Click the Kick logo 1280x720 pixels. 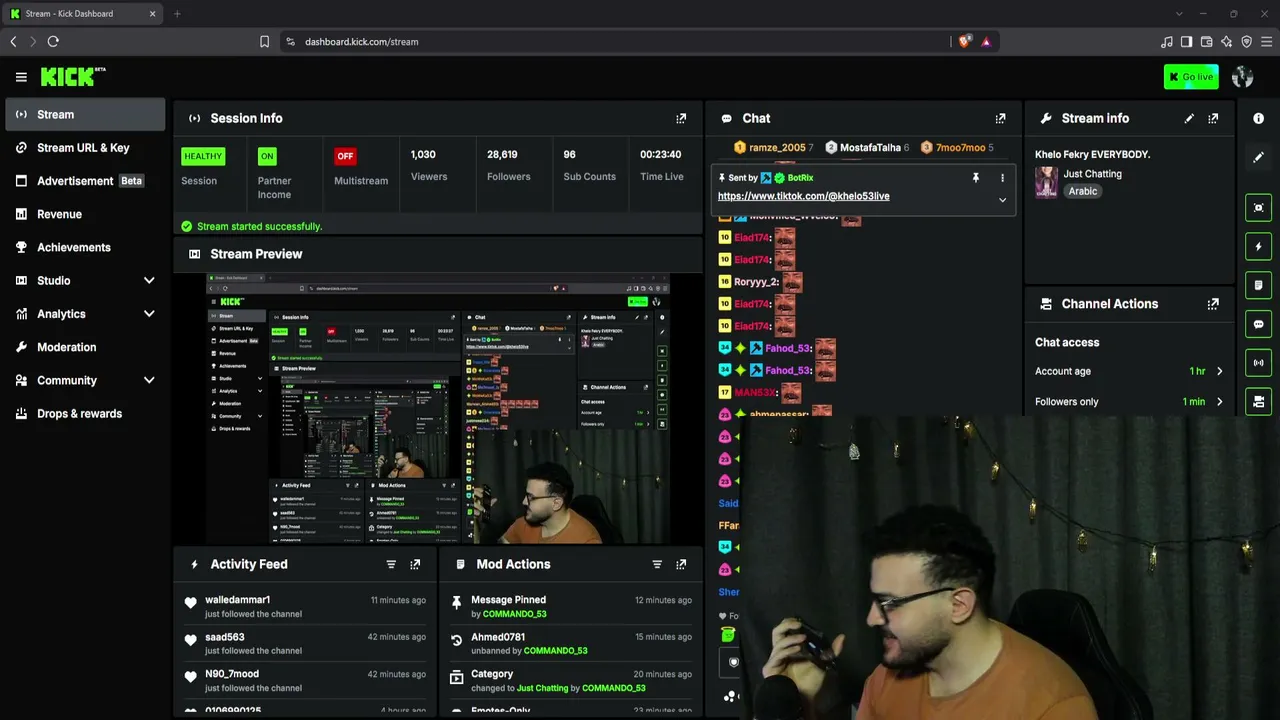pos(73,77)
